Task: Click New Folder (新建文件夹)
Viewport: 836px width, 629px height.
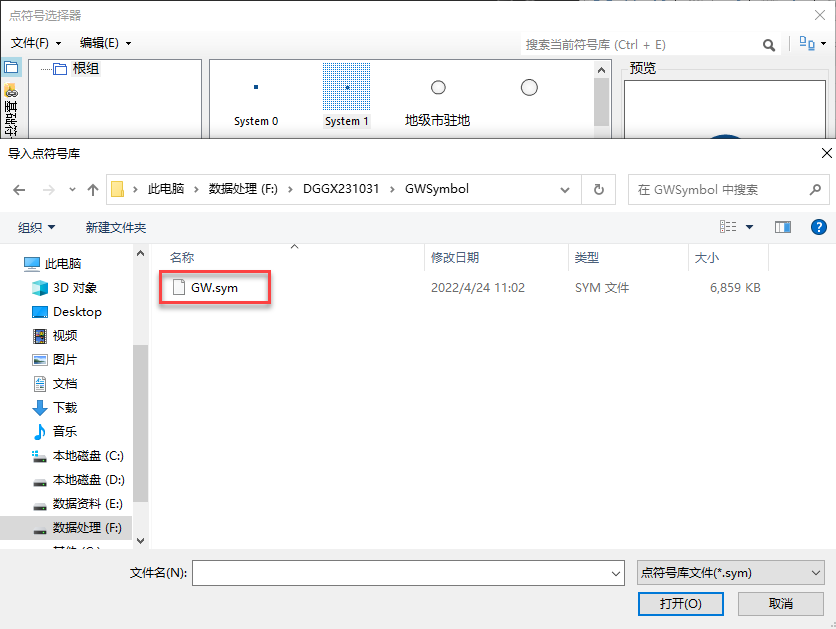Action: pyautogui.click(x=116, y=228)
